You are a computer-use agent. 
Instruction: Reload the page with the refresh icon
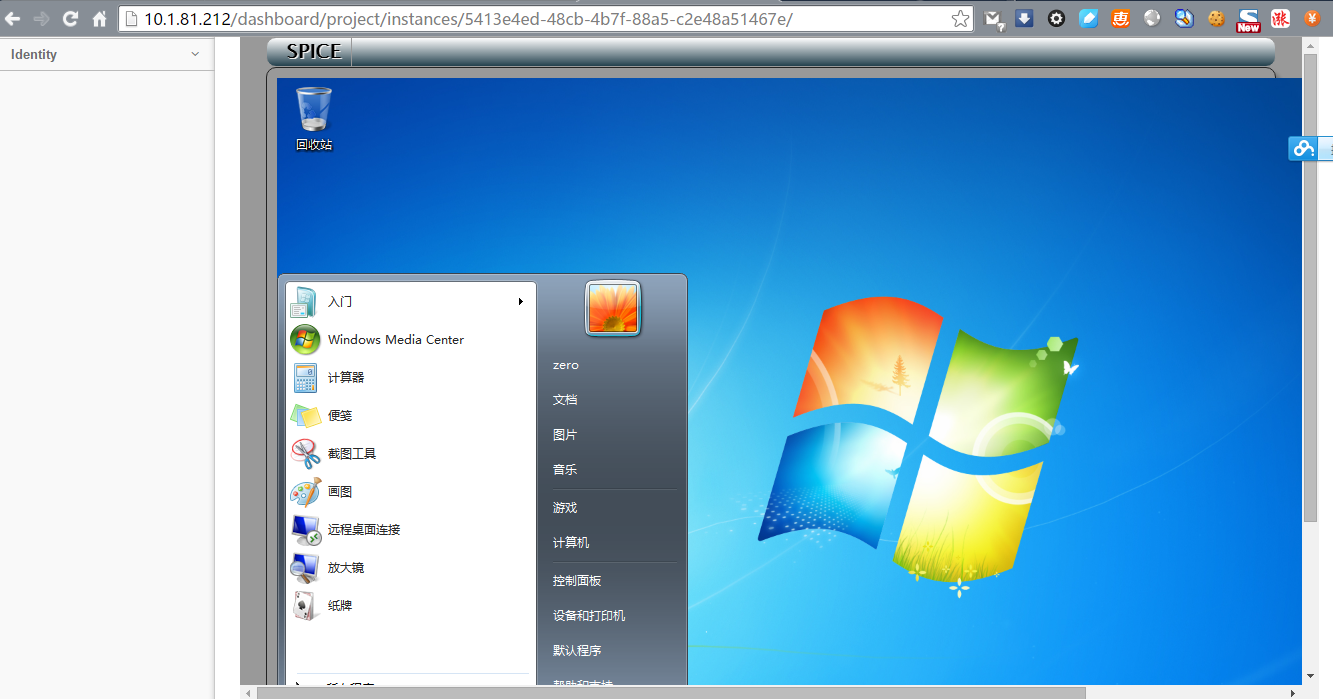[70, 19]
